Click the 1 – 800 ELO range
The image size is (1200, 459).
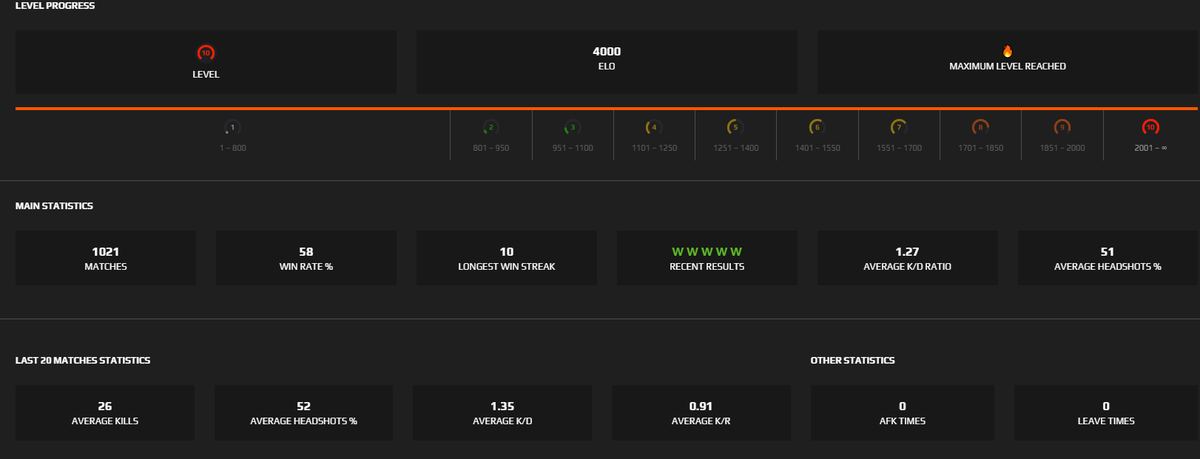232,147
